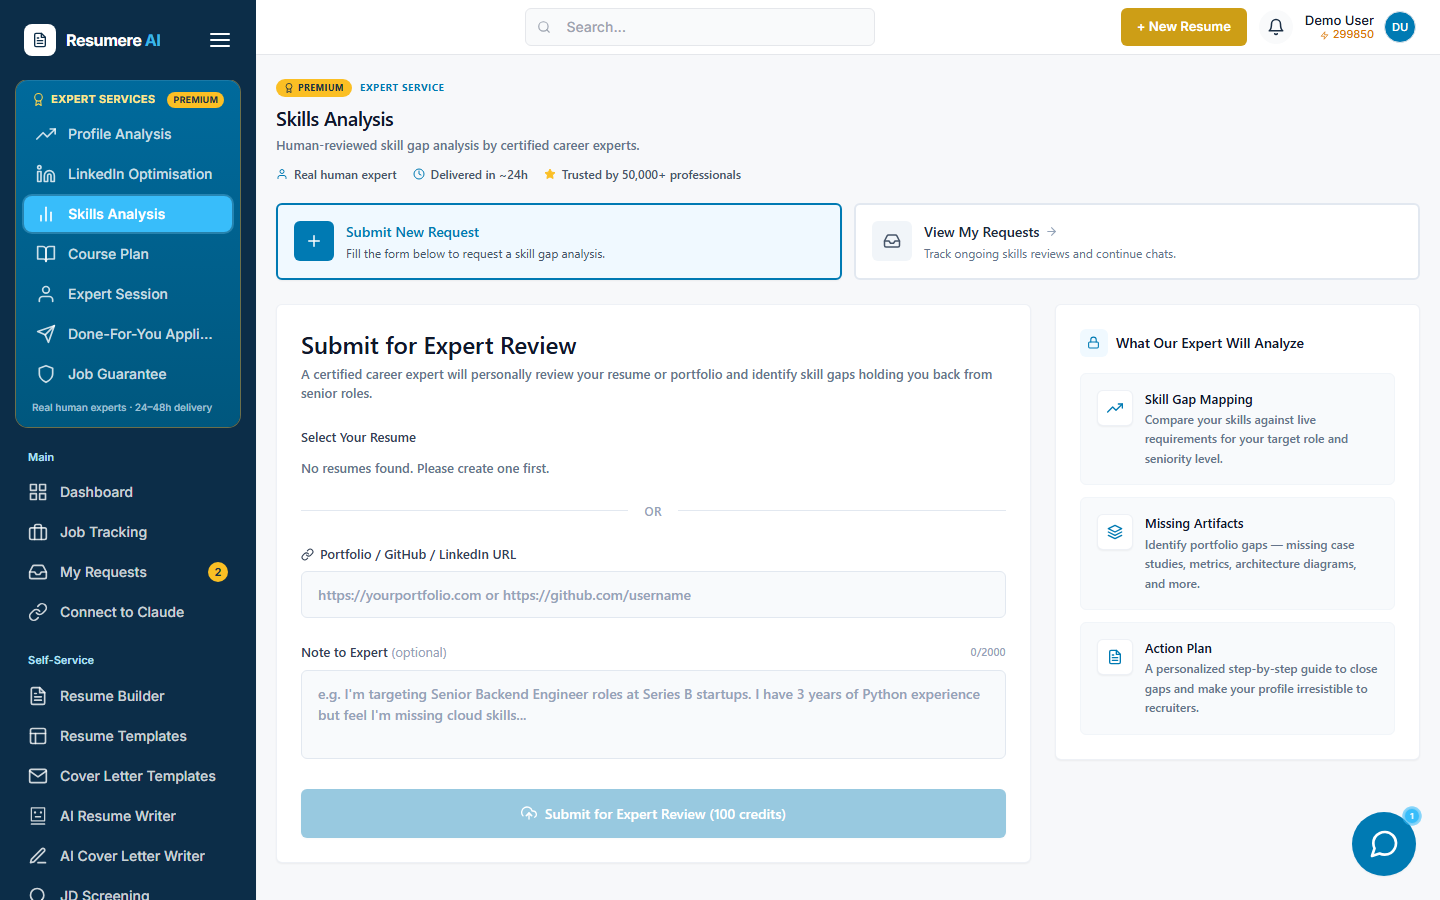Click the Resumere AI brand name
Image resolution: width=1440 pixels, height=900 pixels.
coord(113,40)
